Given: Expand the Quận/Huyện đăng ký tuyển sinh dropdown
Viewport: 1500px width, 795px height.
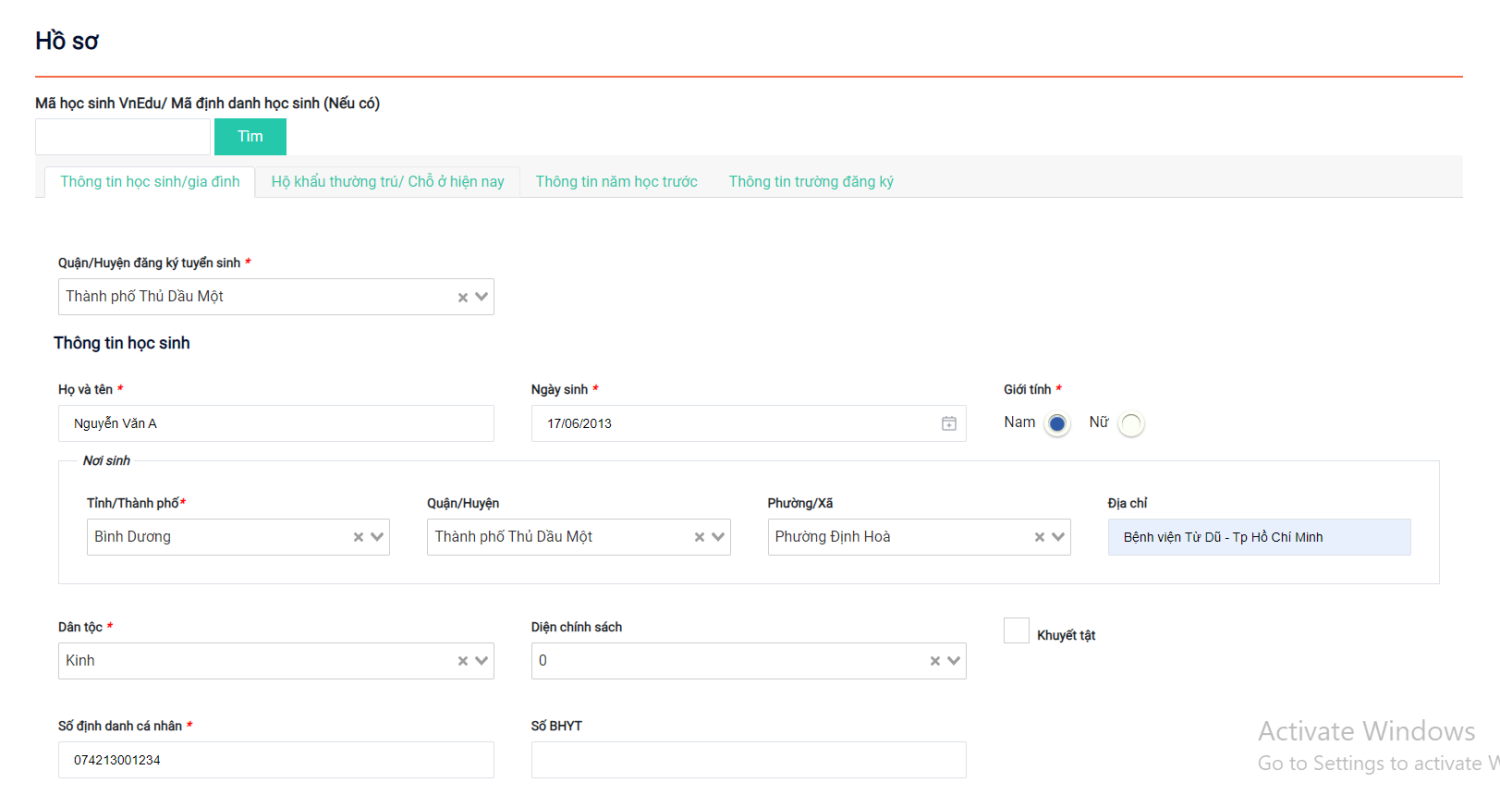Looking at the screenshot, I should click(x=481, y=297).
